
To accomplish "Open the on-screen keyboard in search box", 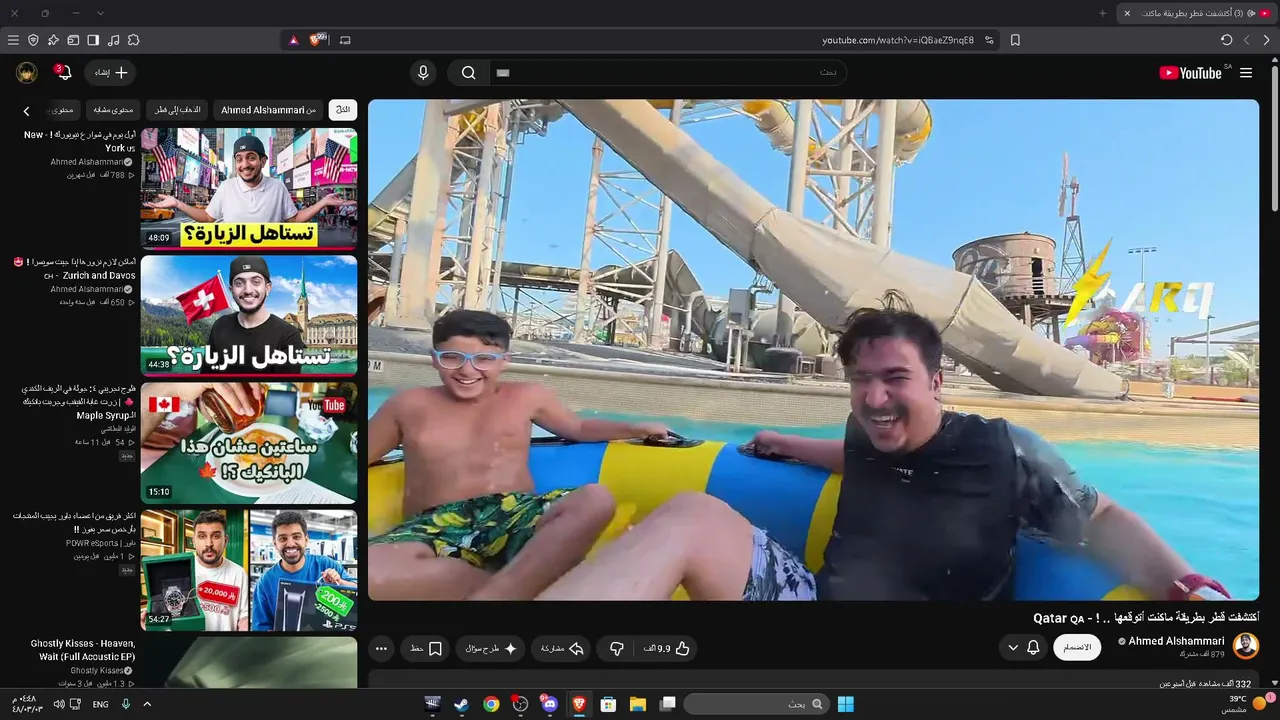I will coord(503,73).
